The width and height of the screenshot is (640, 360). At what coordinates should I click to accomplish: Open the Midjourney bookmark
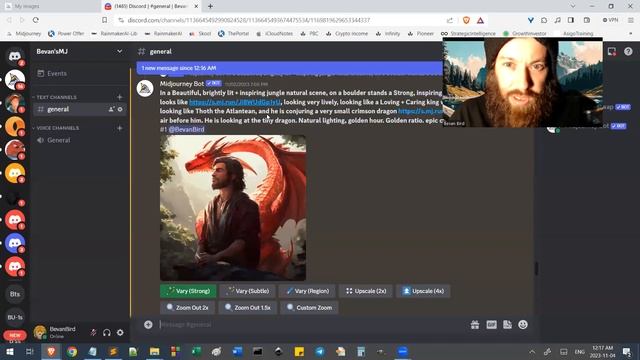tap(24, 33)
